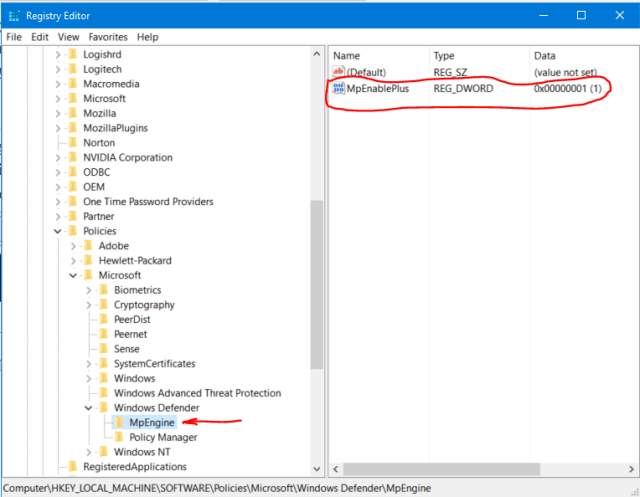This screenshot has height=497, width=640.
Task: Click the values pane horizontal scrollbar thumb
Action: (x=442, y=469)
